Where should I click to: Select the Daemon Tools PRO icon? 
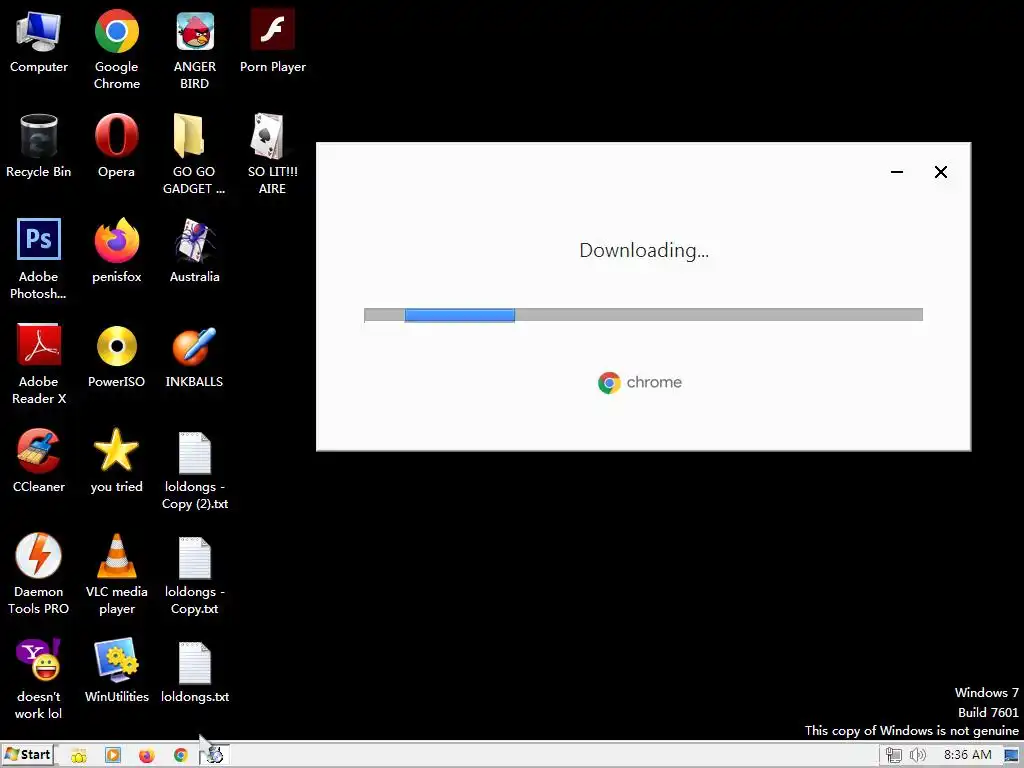(39, 575)
